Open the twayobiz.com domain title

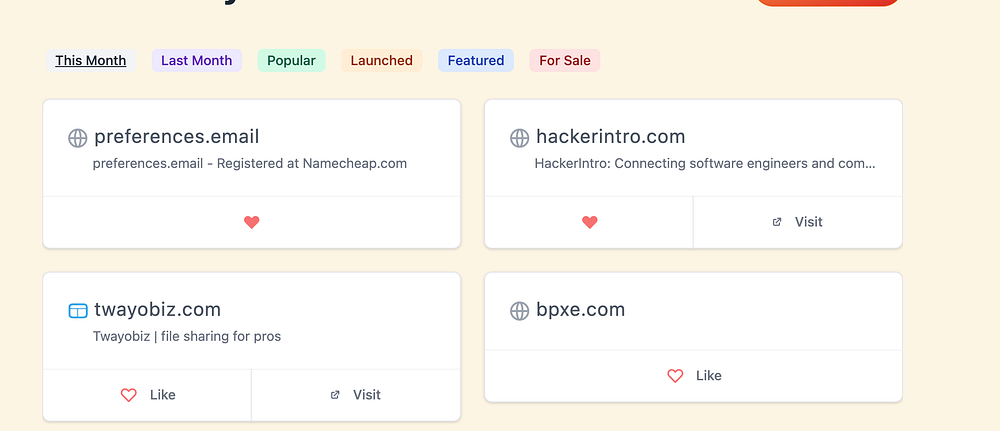(x=158, y=309)
